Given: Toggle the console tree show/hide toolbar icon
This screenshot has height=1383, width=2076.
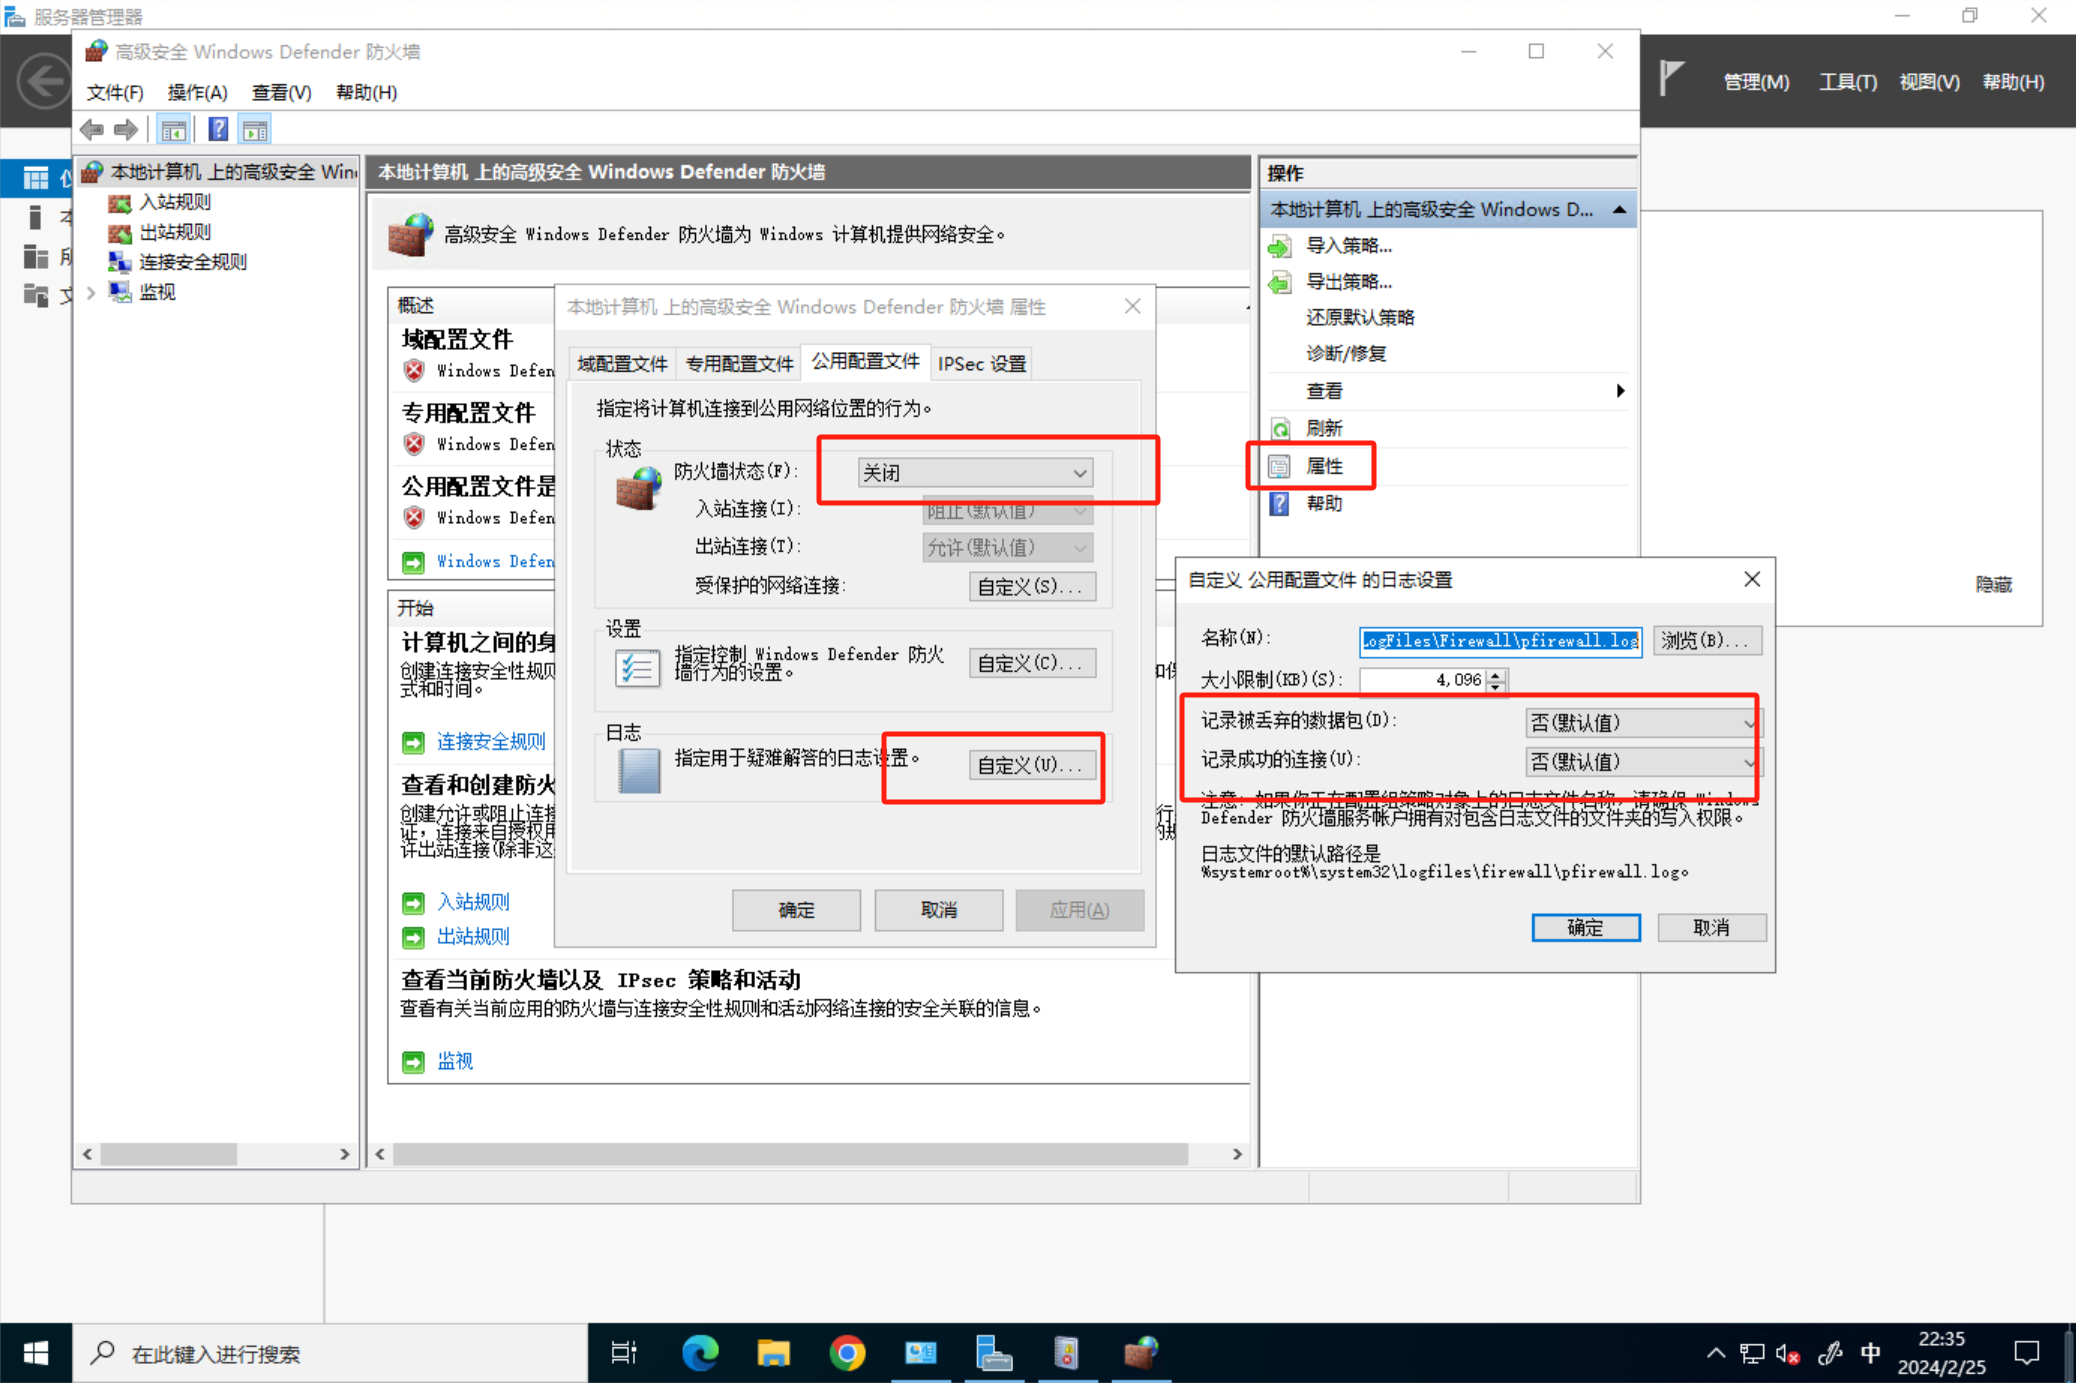Looking at the screenshot, I should pos(173,128).
